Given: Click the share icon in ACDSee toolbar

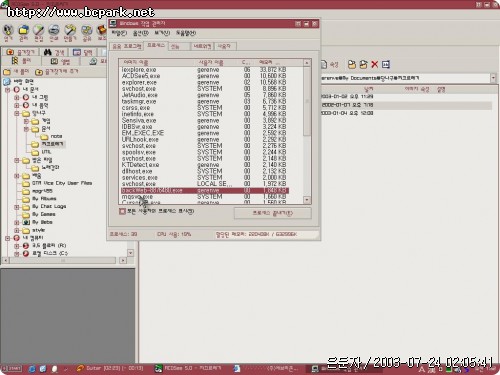Looking at the screenshot, I should (x=87, y=30).
